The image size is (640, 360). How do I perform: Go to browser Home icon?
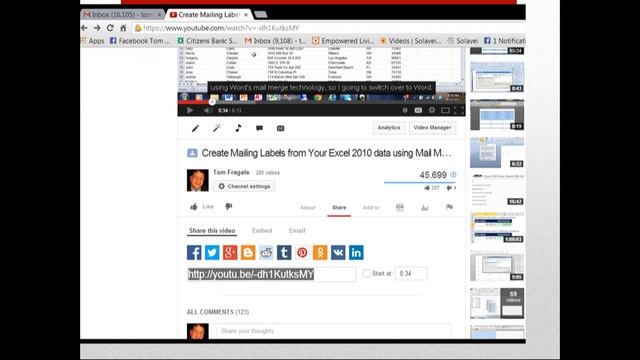click(123, 28)
